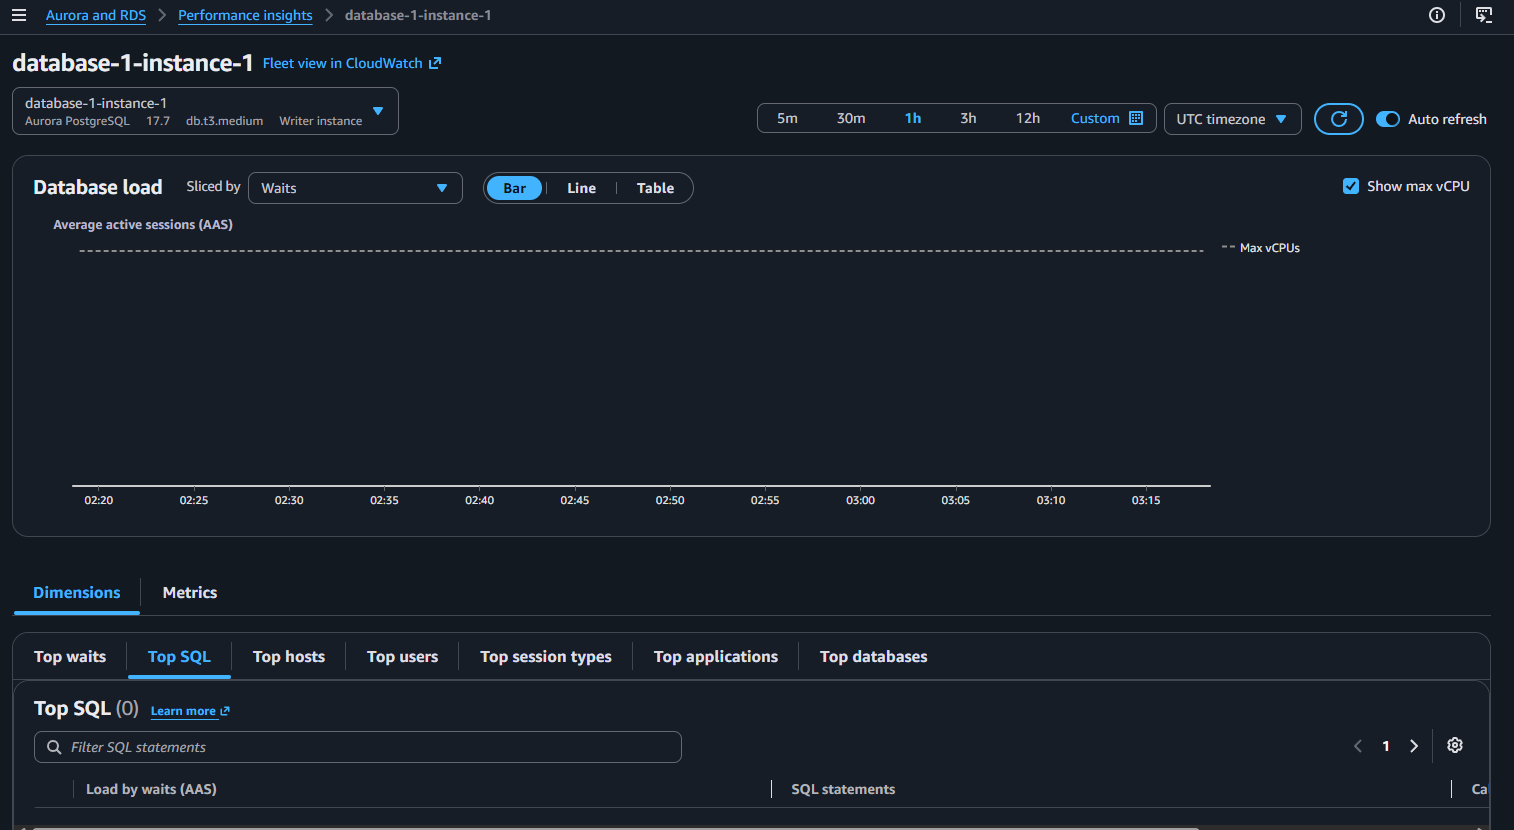Select the Top applications tab
This screenshot has height=830, width=1514.
[716, 657]
